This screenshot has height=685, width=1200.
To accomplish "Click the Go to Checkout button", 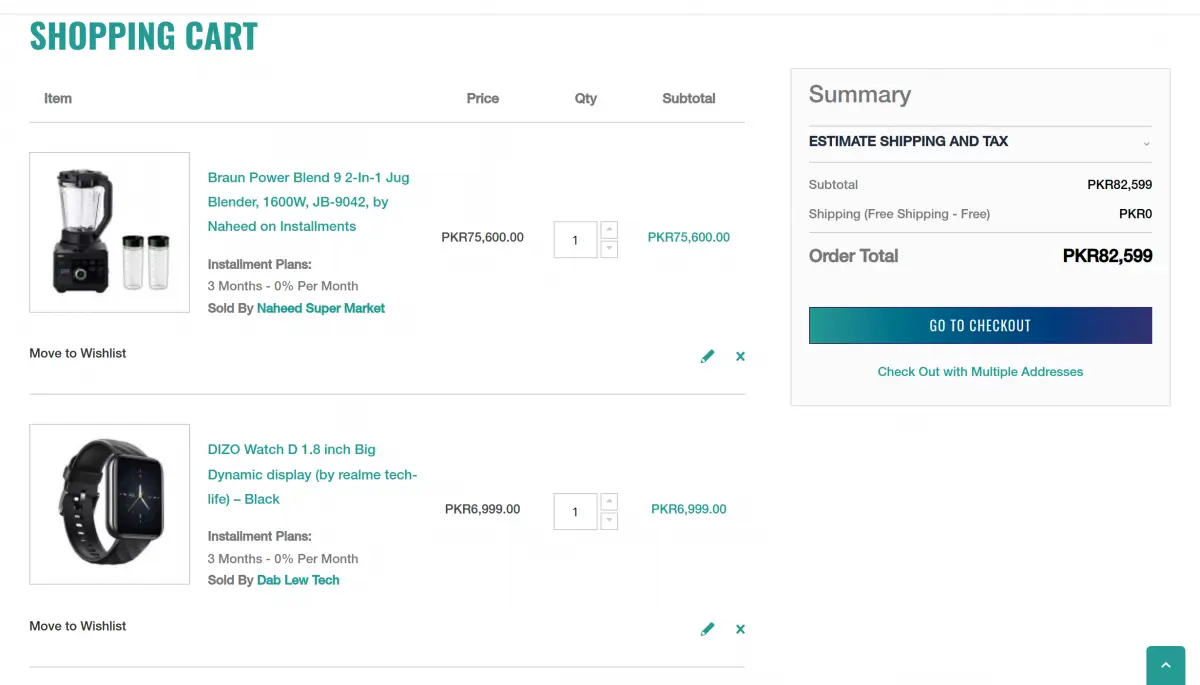I will click(x=980, y=325).
